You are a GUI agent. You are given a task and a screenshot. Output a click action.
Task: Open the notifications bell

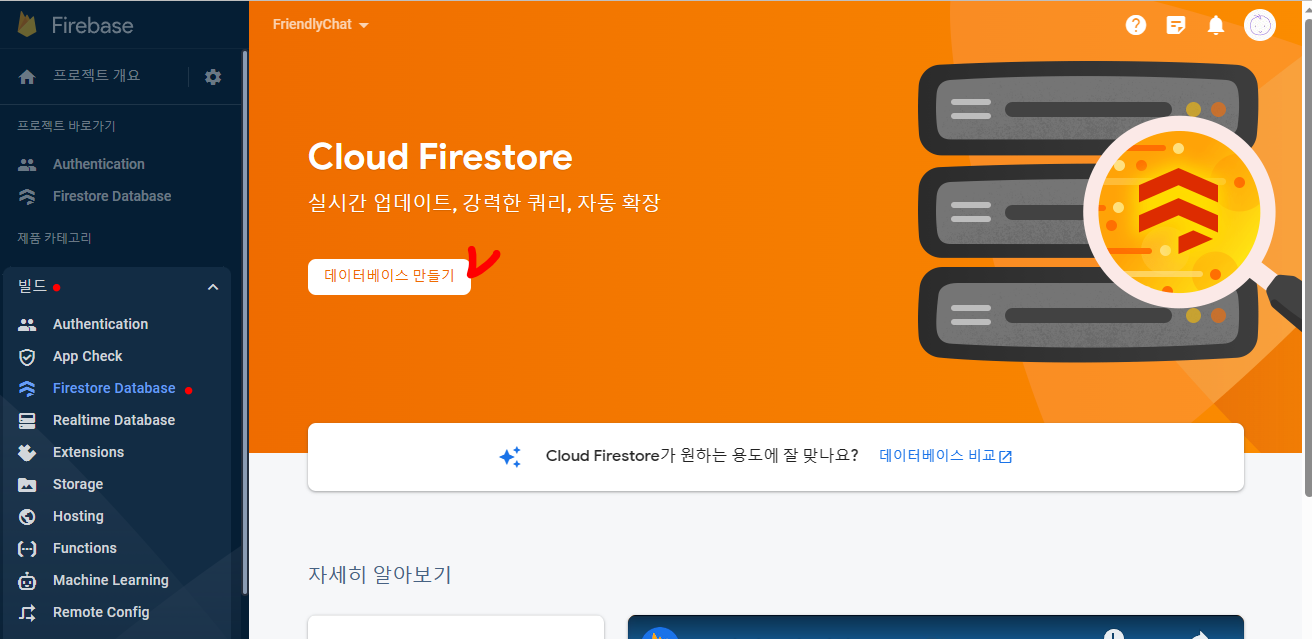point(1216,25)
